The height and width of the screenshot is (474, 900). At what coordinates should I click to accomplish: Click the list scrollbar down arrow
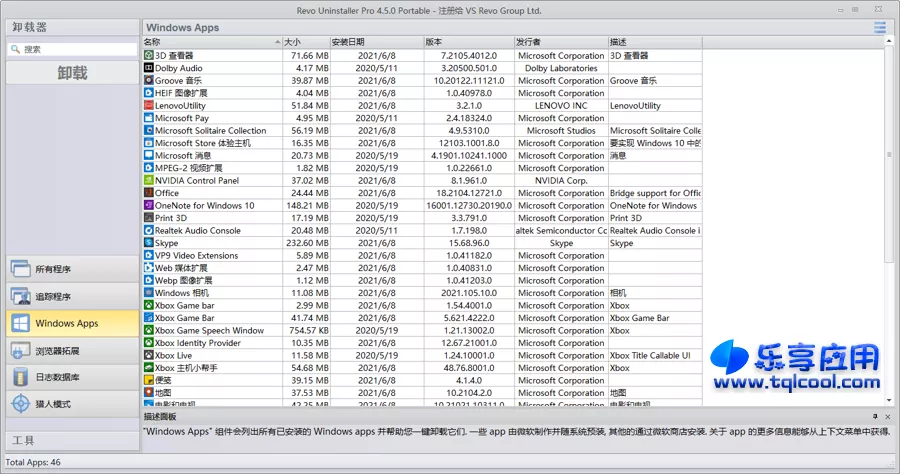pyautogui.click(x=889, y=401)
